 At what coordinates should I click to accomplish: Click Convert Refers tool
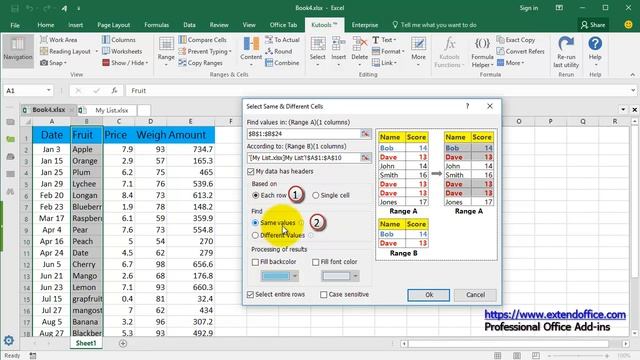point(521,51)
